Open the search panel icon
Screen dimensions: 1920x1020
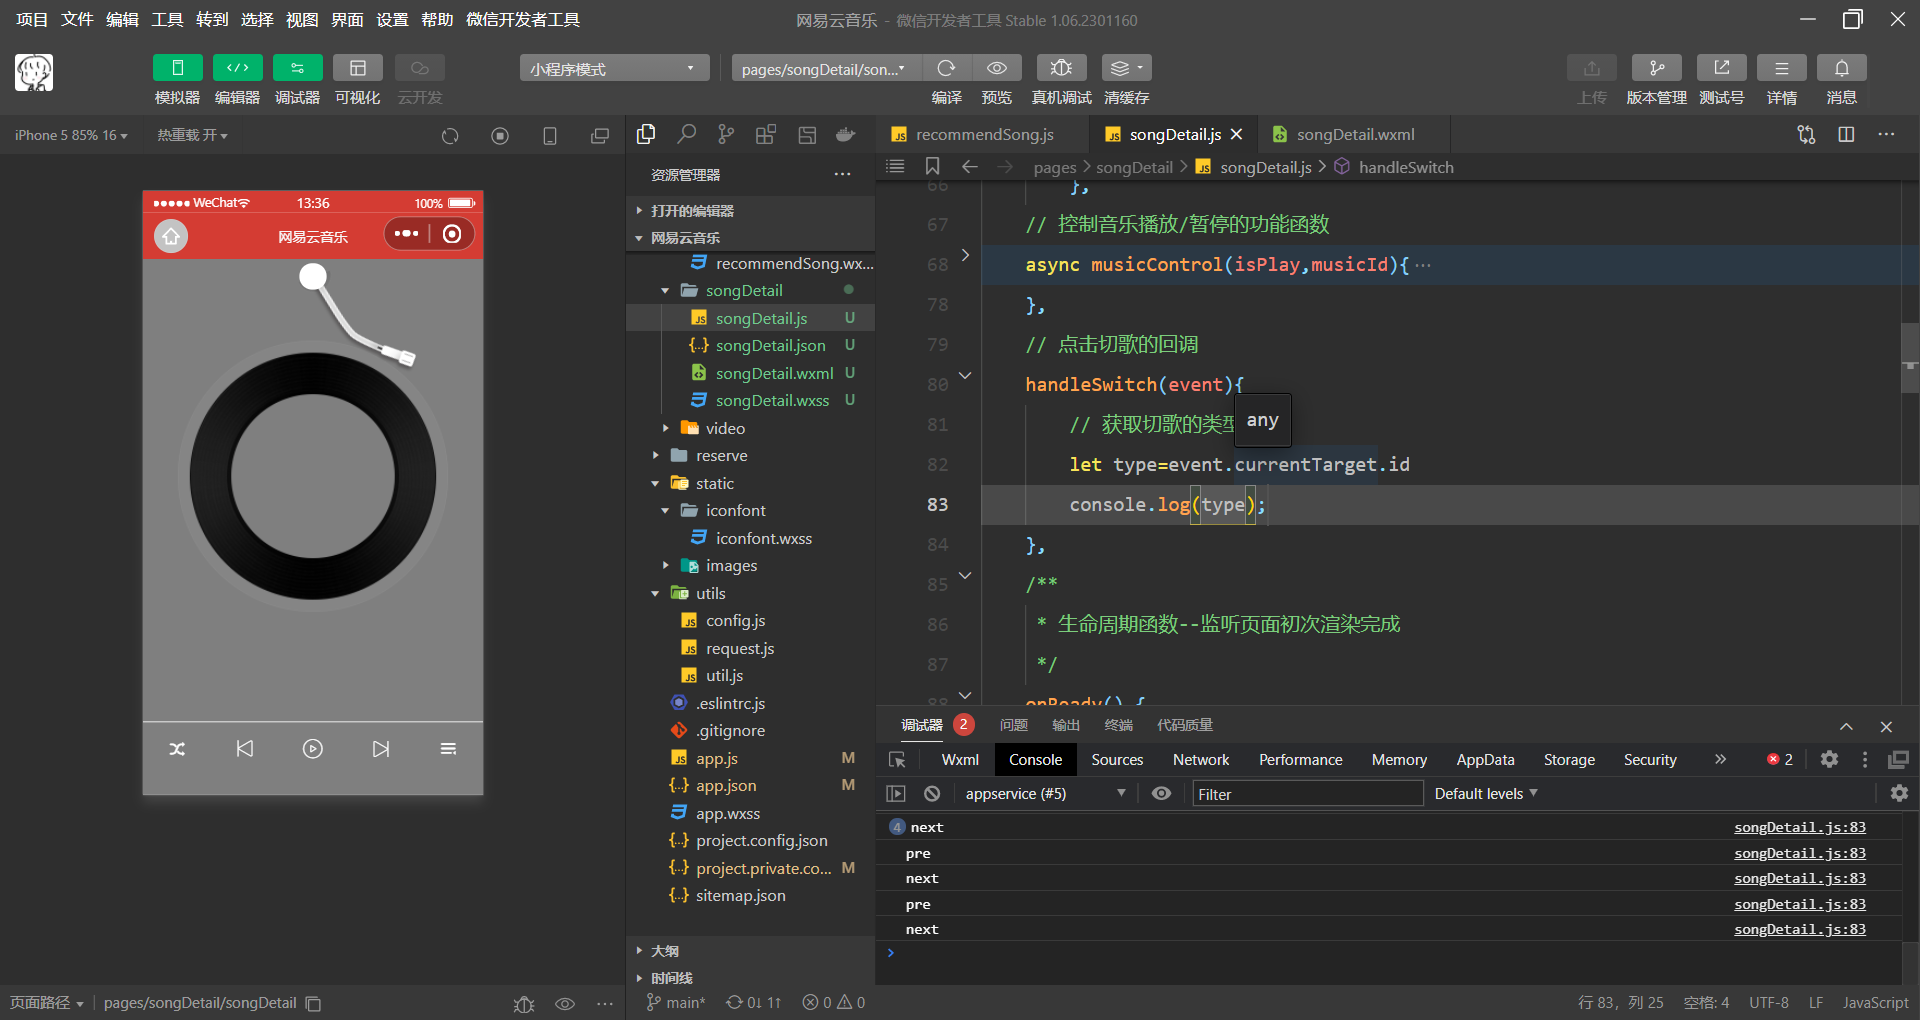pyautogui.click(x=686, y=134)
